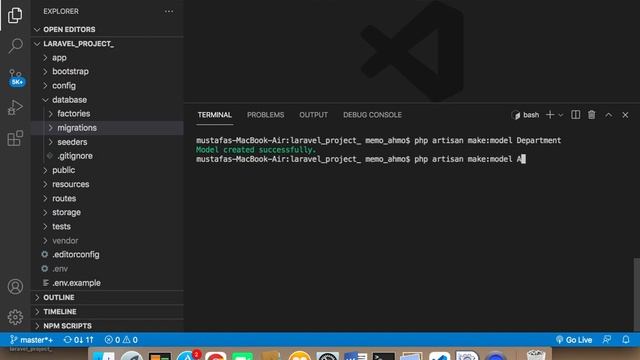Open the notifications bell icon
The image size is (640, 360).
(x=626, y=340)
